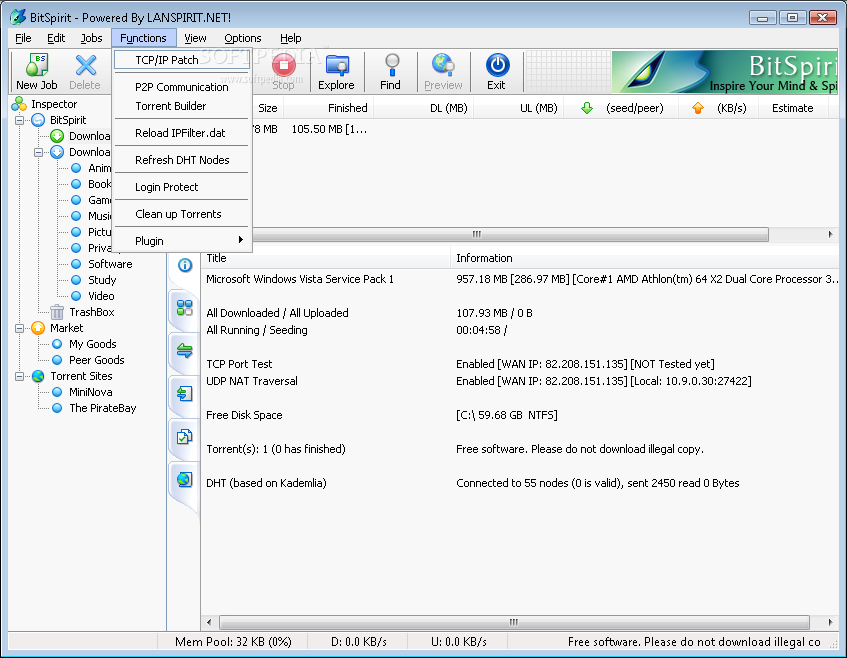Click right arrow of torrent list scrollbar
This screenshot has width=847, height=658.
tap(830, 234)
